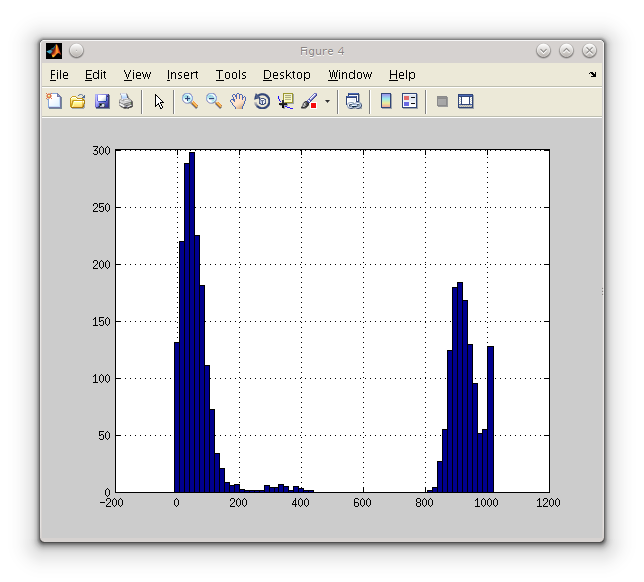The image size is (644, 582).
Task: Click the dock figure arrow beside the menu bar
Action: [592, 75]
